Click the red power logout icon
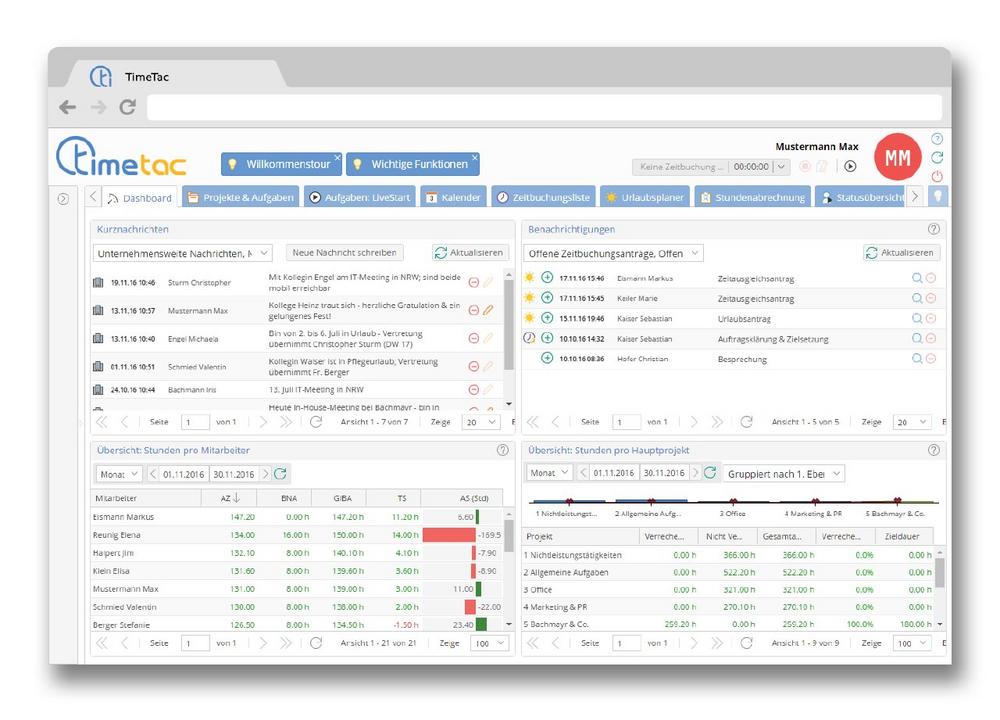Viewport: 1000px width, 720px height. pos(937,177)
